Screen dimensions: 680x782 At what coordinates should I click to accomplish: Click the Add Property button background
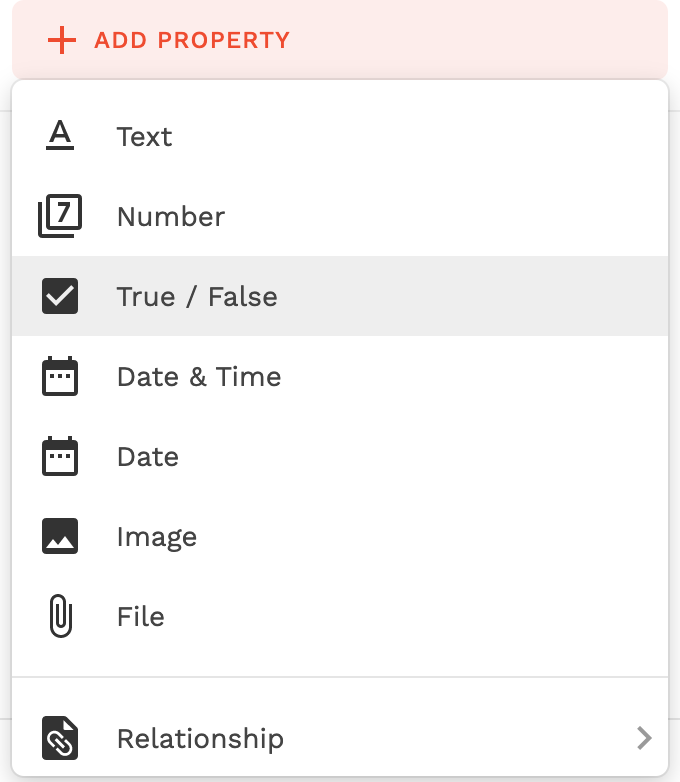[340, 40]
